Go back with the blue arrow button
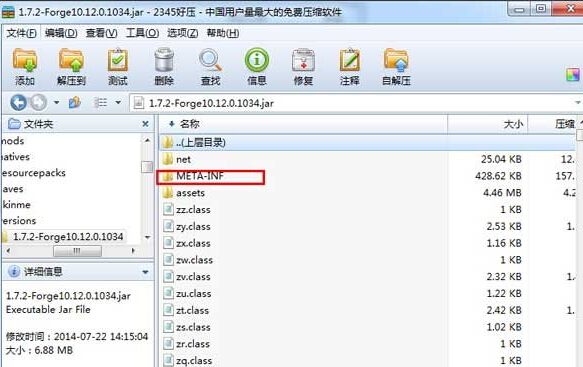This screenshot has width=583, height=367. pos(18,102)
